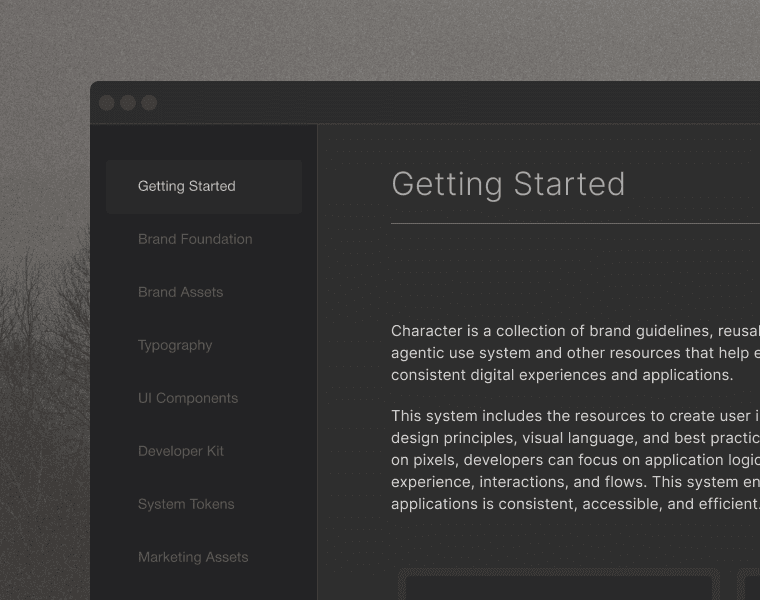Open the Brand Foundation section
This screenshot has height=600, width=760.
195,239
